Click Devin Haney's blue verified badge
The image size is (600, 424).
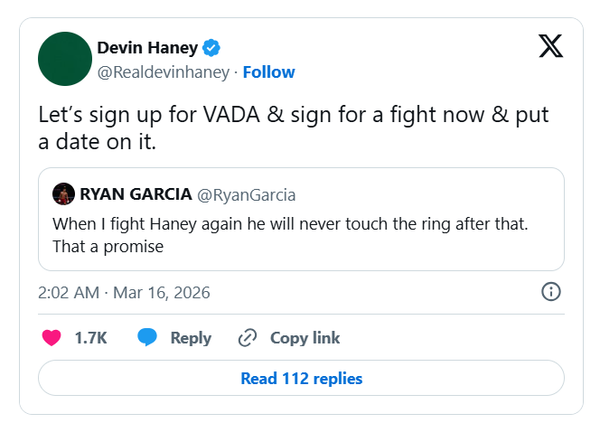coord(212,47)
